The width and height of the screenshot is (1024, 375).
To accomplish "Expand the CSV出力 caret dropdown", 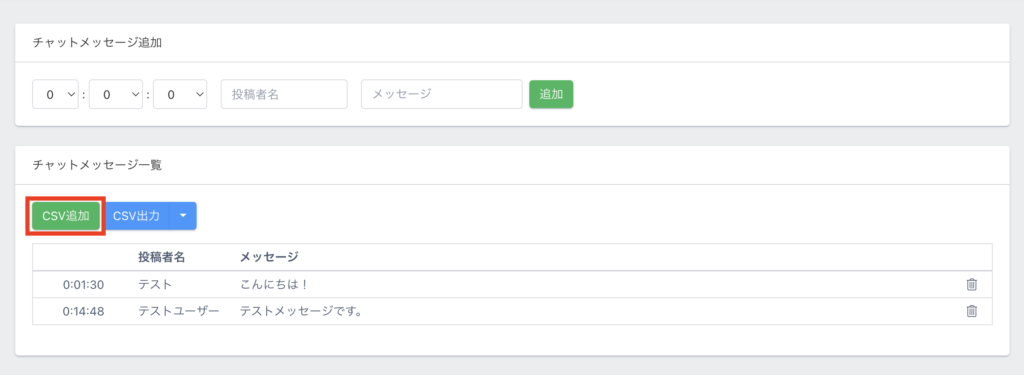I will [x=183, y=216].
